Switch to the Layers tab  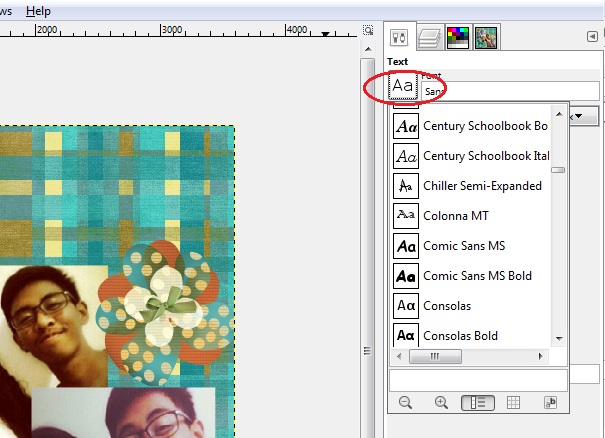click(429, 38)
